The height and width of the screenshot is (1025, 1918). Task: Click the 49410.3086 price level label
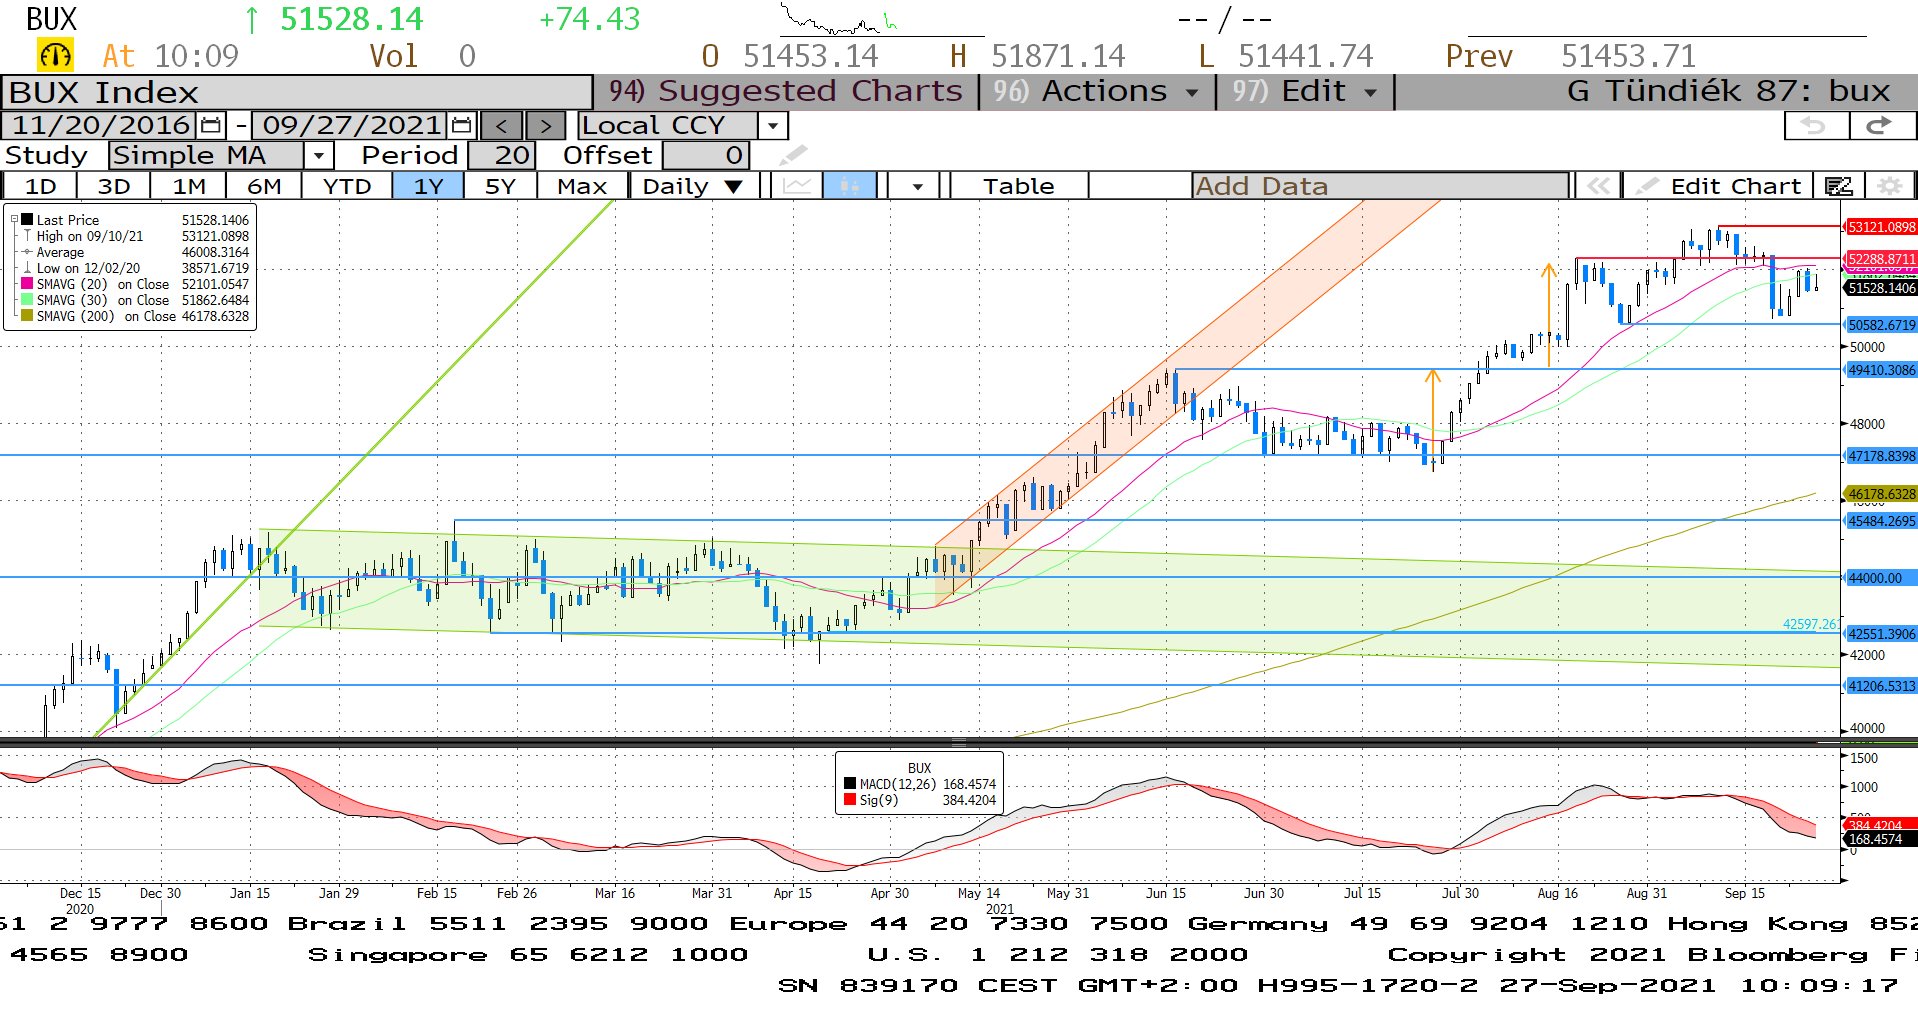coord(1880,370)
